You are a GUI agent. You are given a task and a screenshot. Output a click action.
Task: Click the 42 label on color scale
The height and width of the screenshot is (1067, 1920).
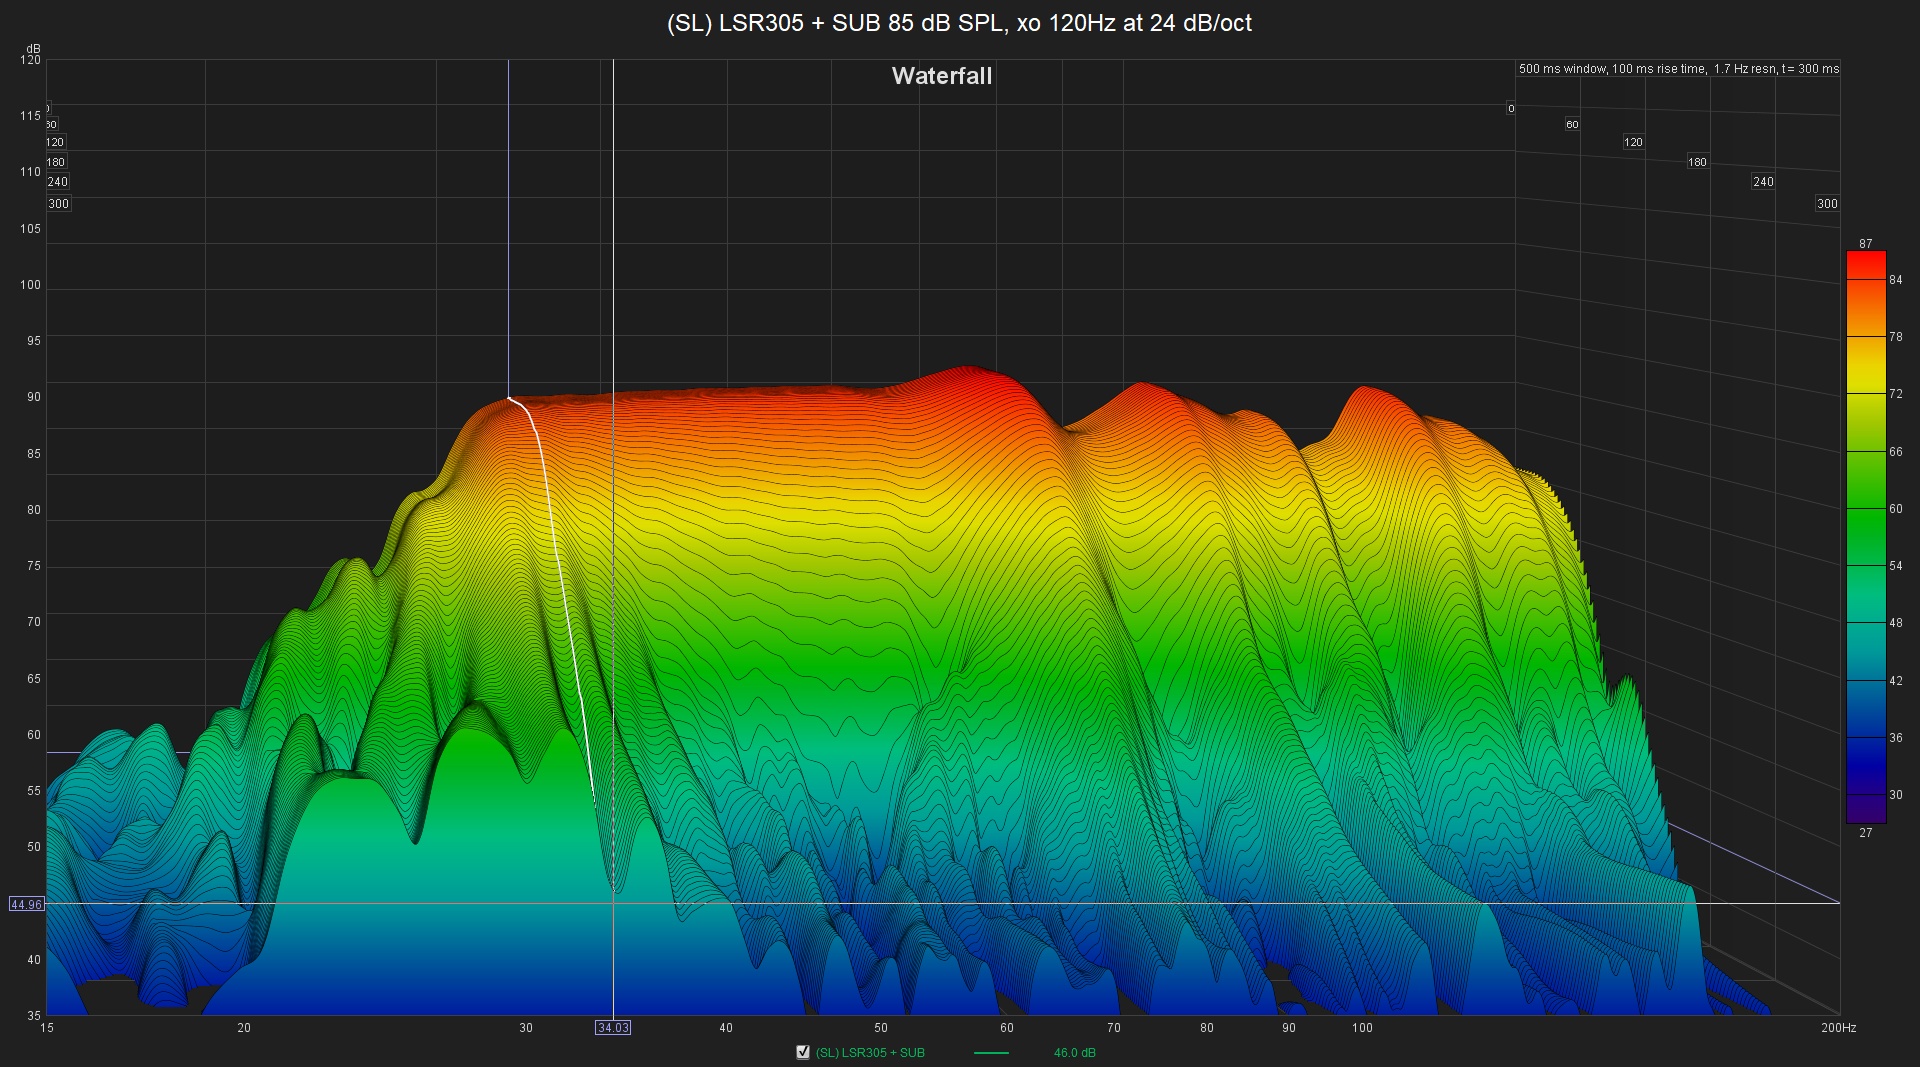point(1896,681)
